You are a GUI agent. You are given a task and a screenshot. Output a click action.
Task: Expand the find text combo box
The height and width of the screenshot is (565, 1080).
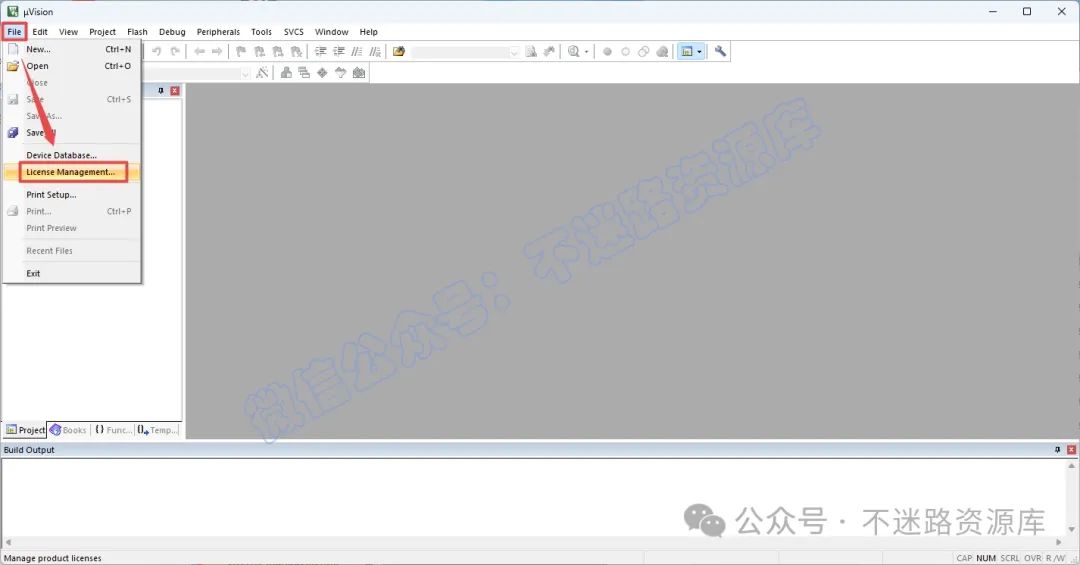tap(514, 52)
